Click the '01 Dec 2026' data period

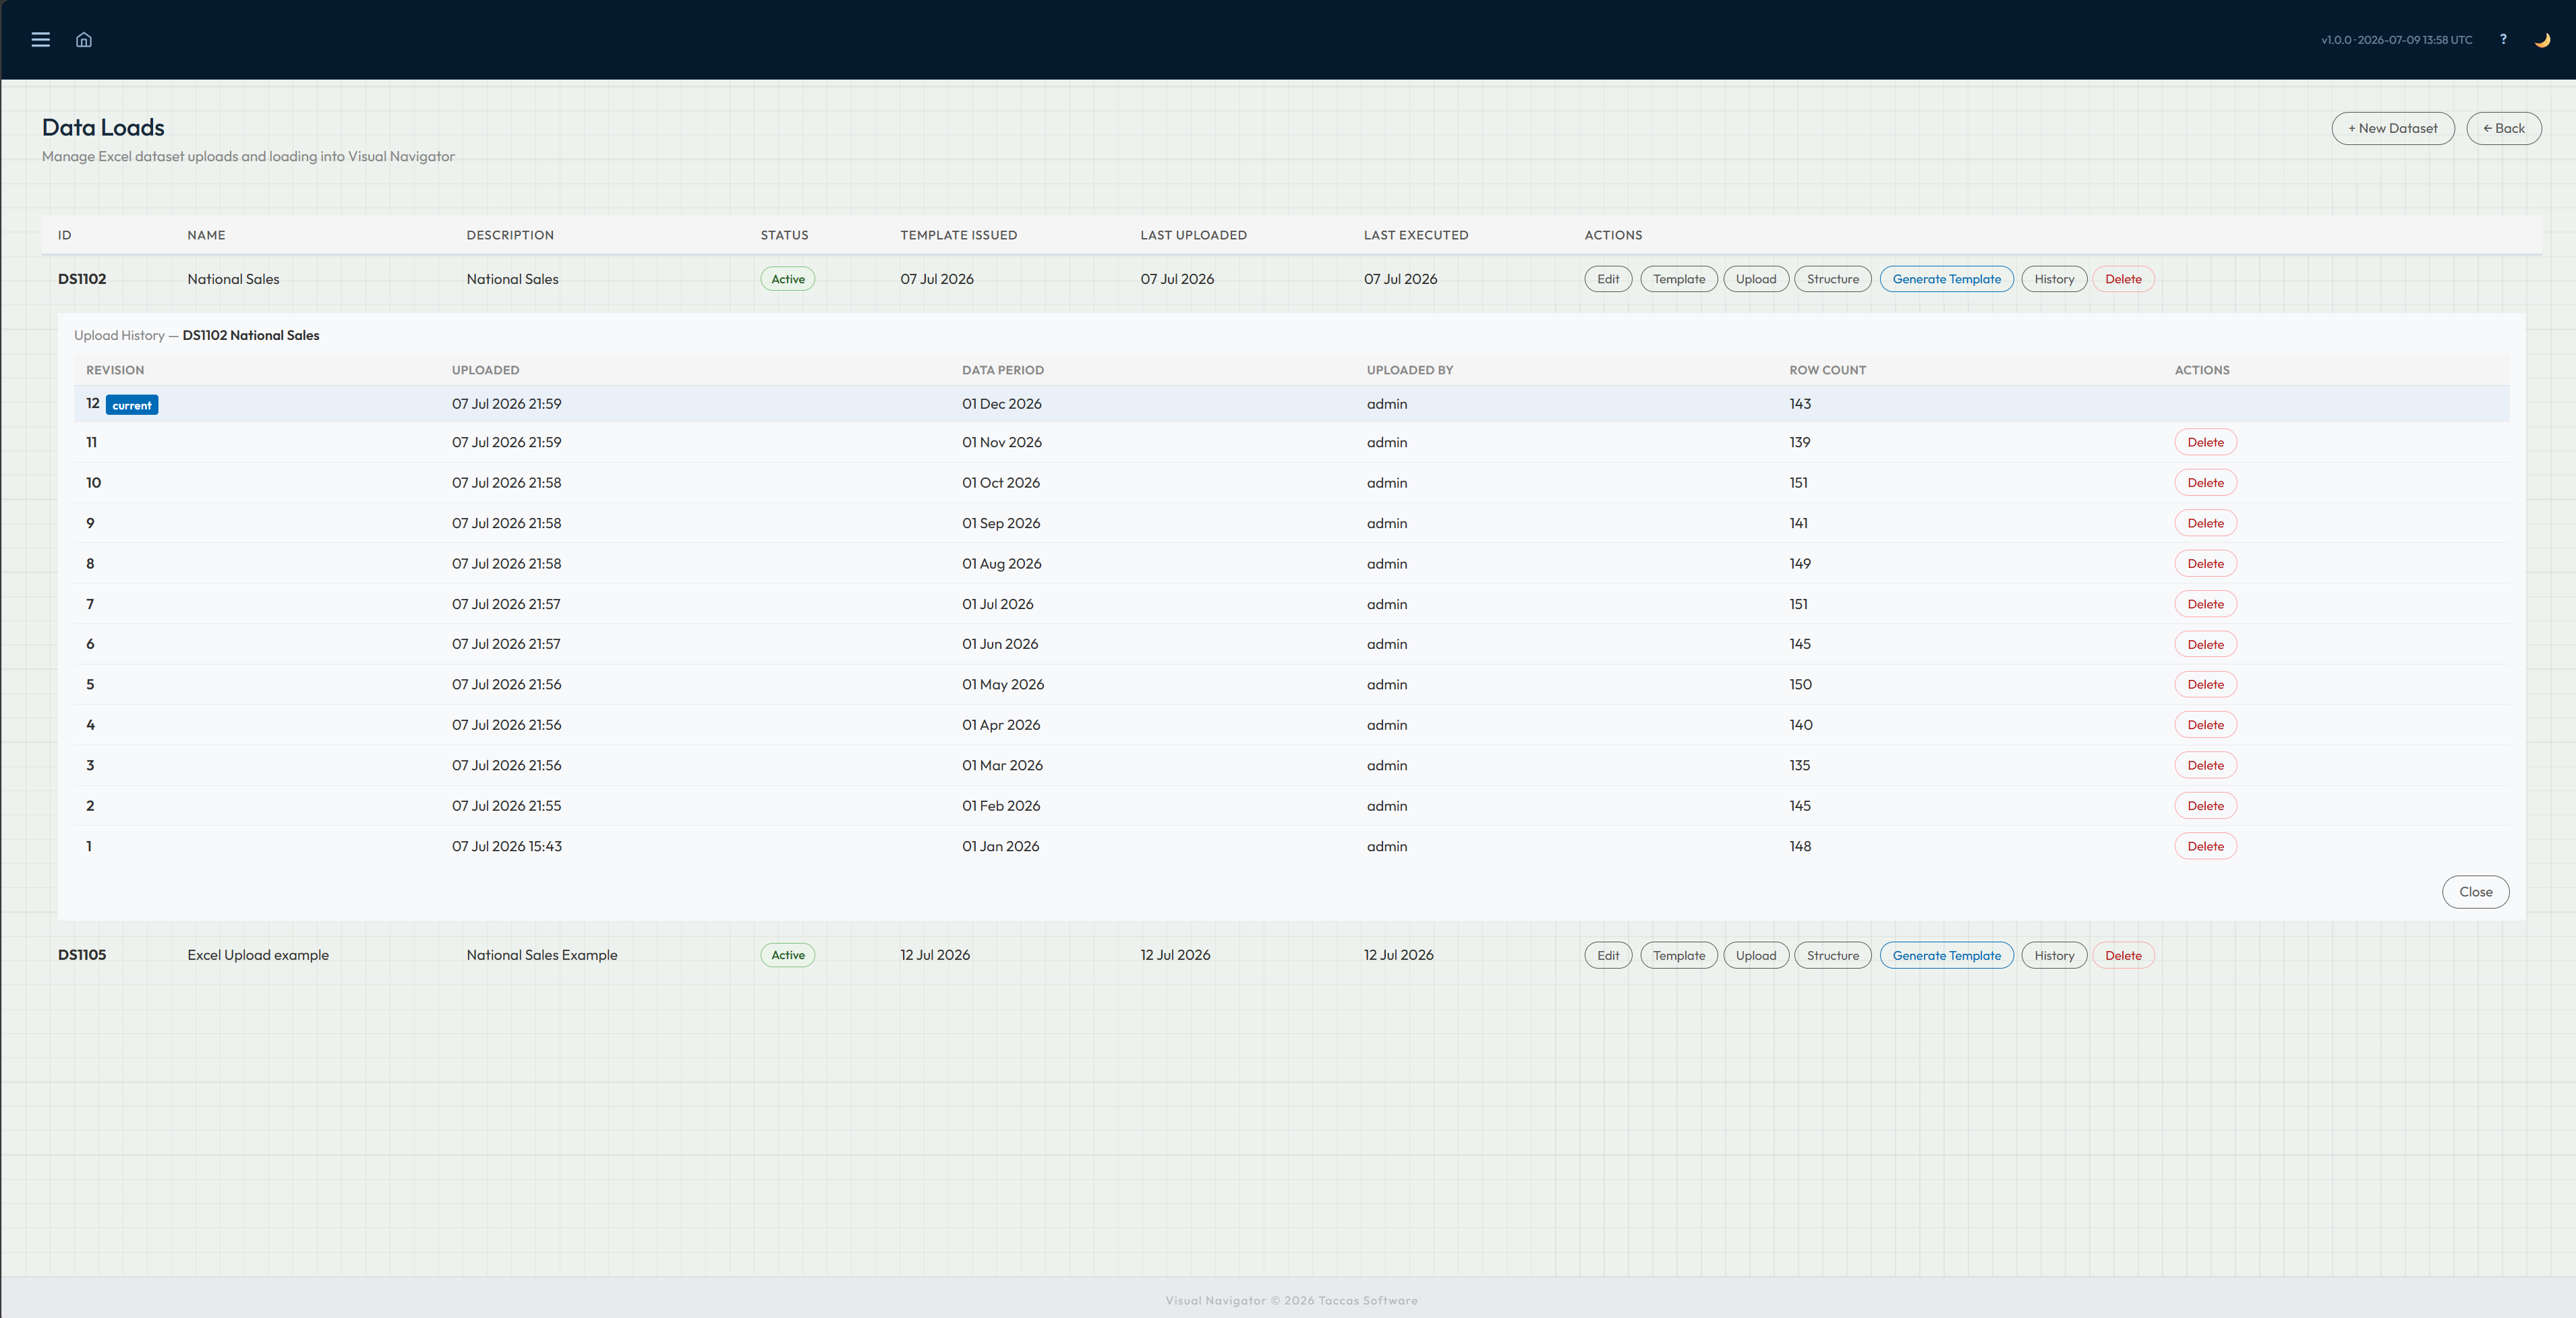(x=1002, y=404)
